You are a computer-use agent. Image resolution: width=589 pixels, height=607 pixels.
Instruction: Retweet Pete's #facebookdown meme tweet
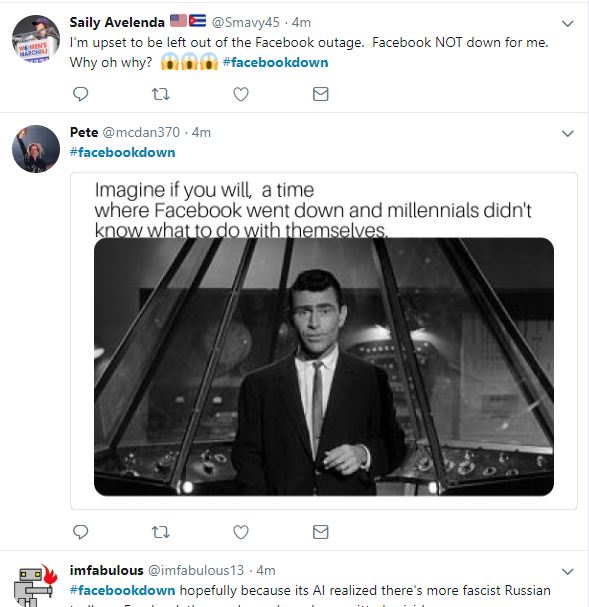(x=160, y=532)
